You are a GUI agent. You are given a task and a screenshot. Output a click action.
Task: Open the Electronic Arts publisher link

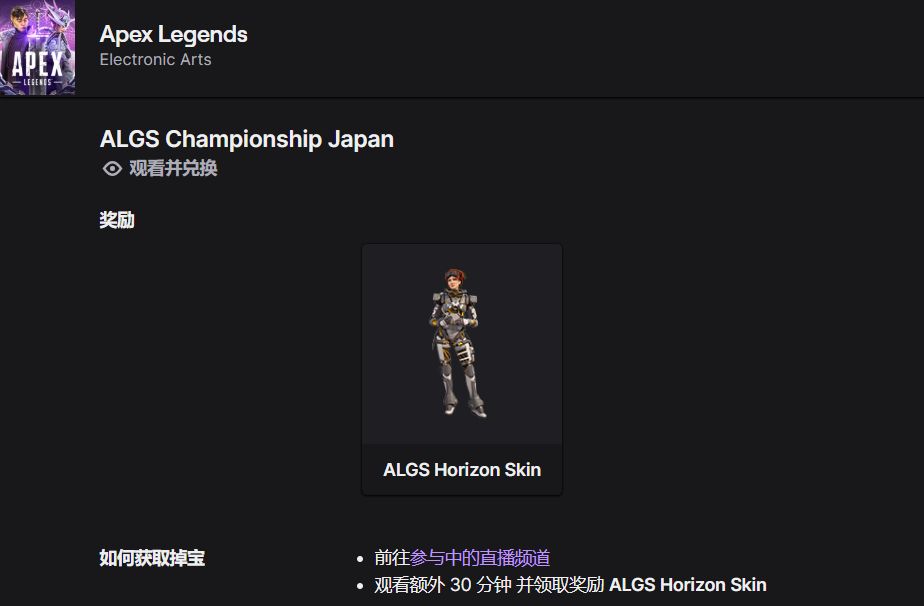click(x=156, y=60)
